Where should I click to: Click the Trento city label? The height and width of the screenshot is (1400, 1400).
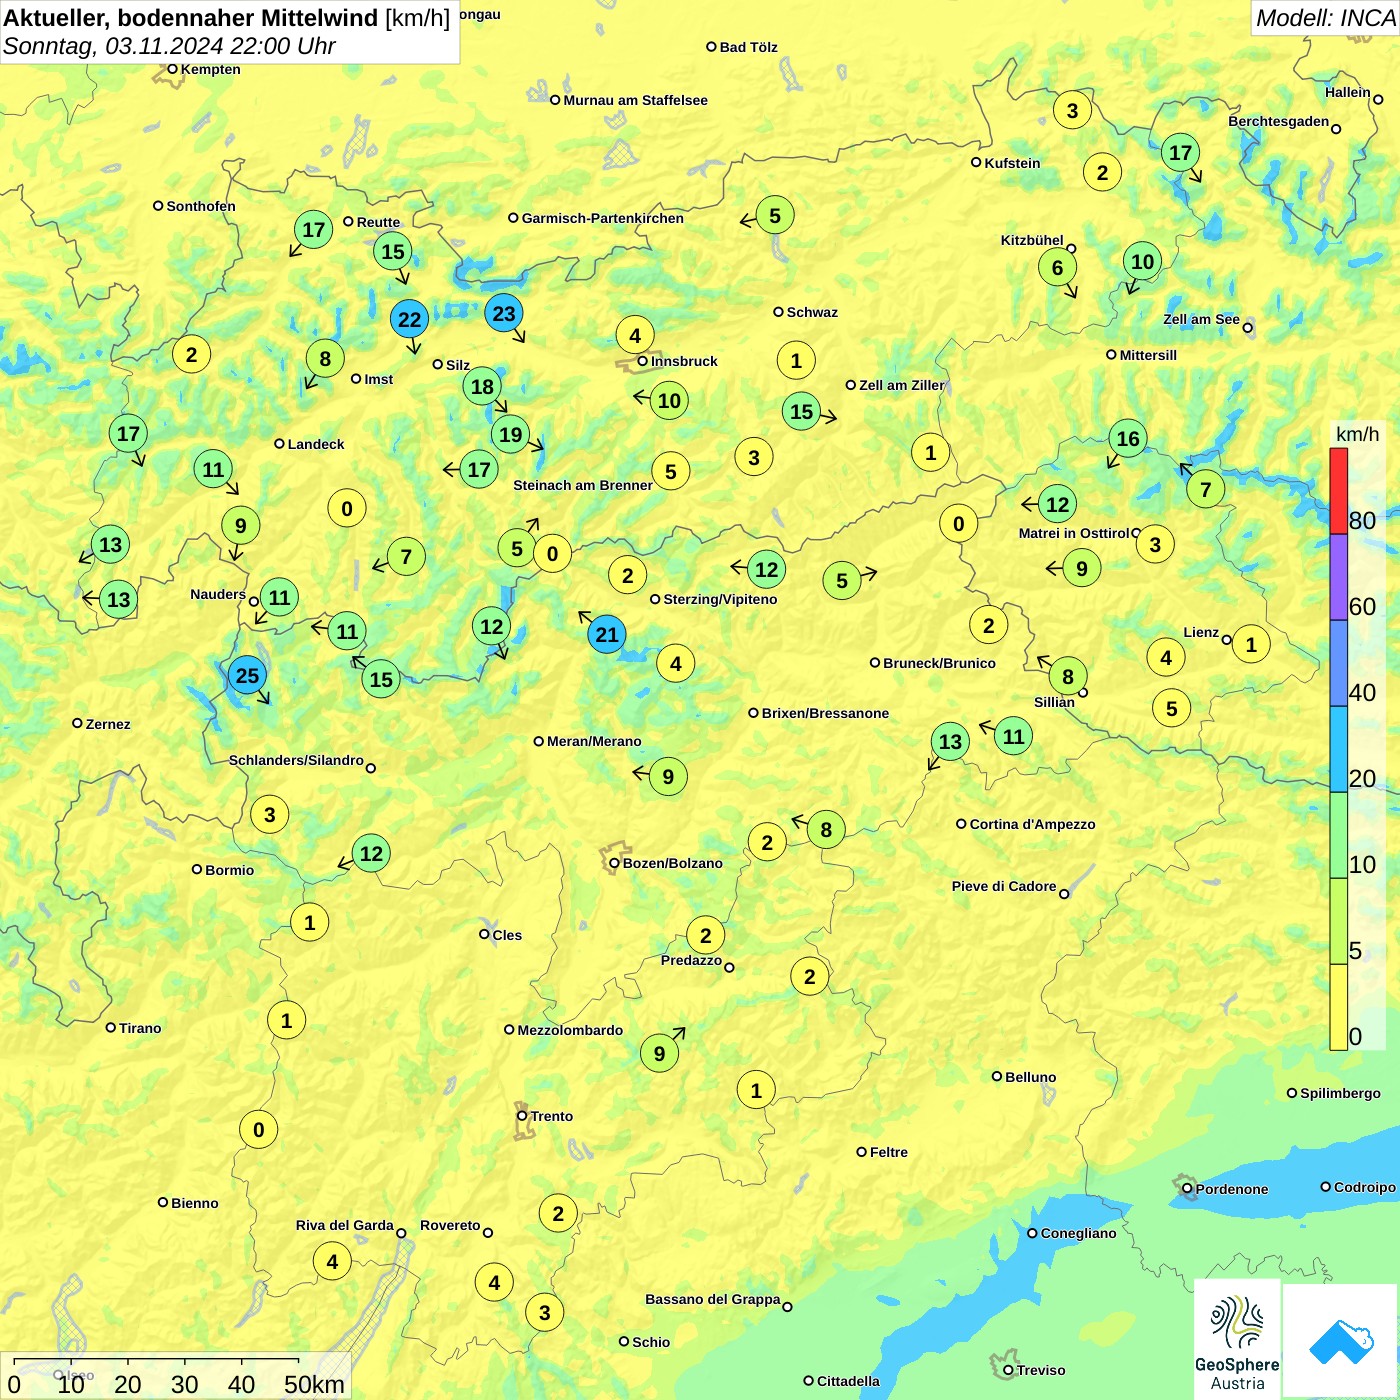tap(551, 1116)
